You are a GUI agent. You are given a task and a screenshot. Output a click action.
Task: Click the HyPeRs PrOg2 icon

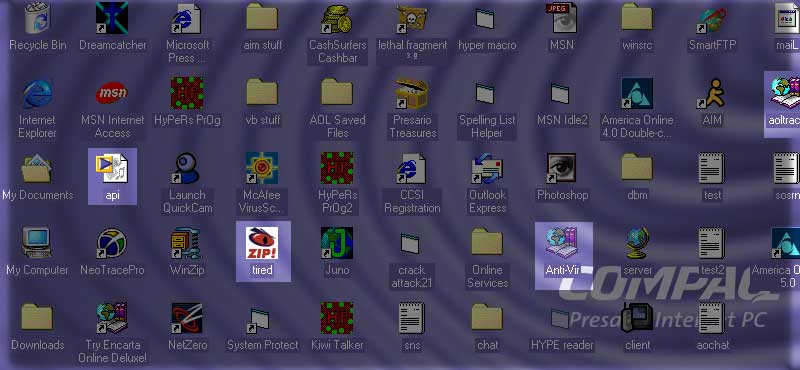tap(337, 168)
